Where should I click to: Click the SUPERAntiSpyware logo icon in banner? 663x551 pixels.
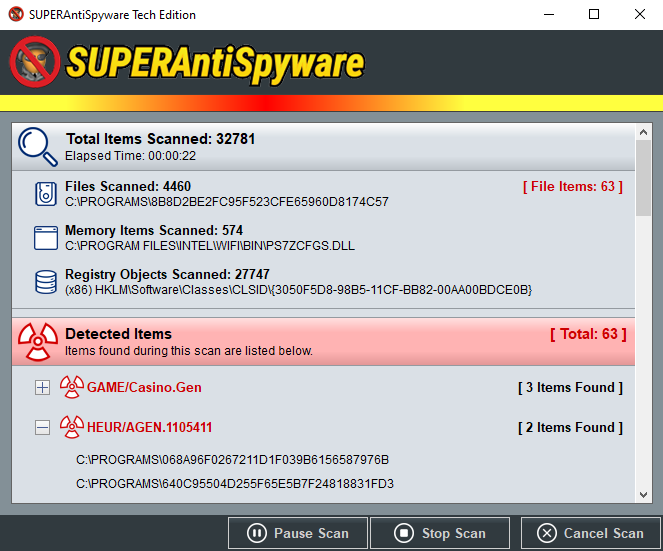point(34,62)
